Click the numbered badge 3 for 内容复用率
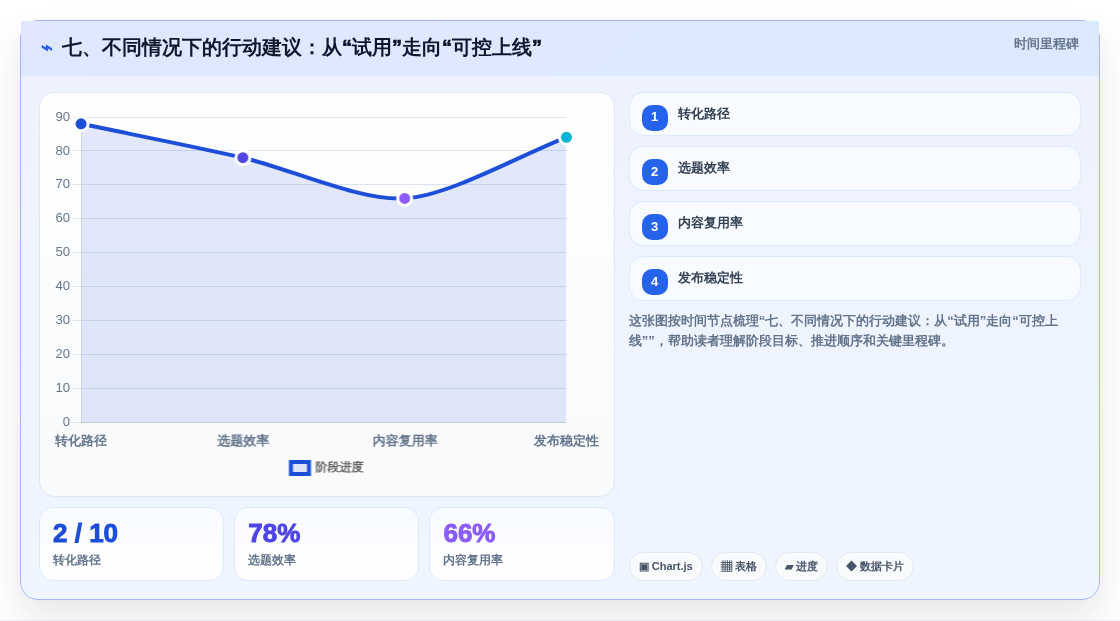Screen dimensions: 1120x621 pos(654,227)
